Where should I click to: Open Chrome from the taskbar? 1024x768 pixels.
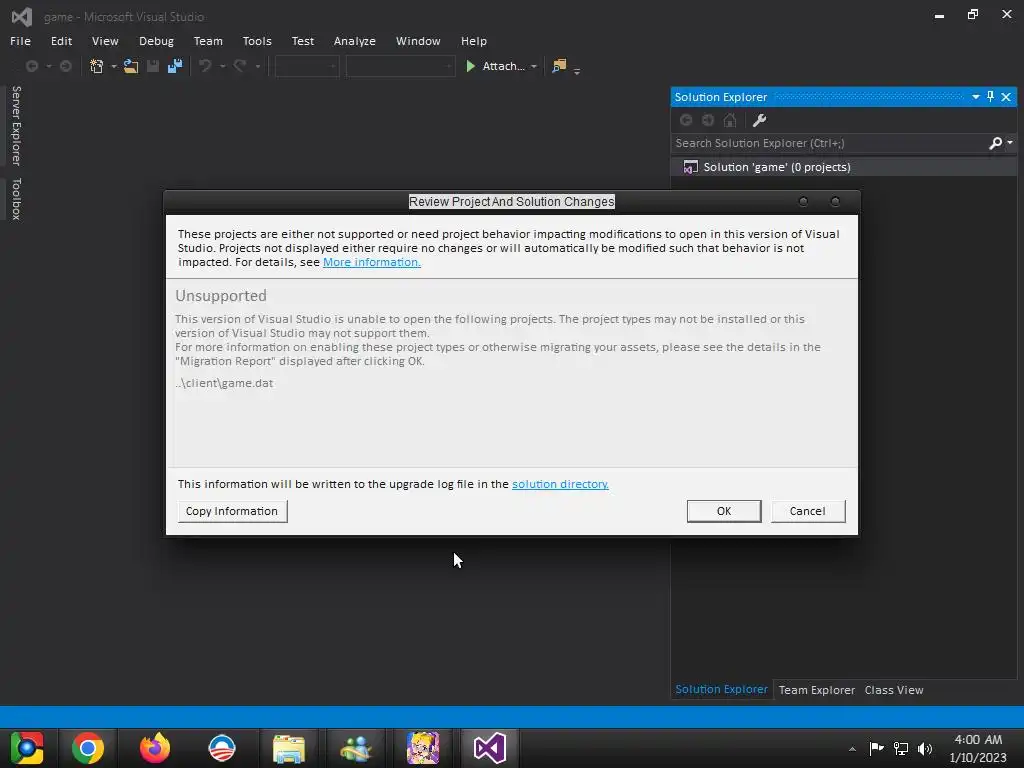(x=88, y=748)
